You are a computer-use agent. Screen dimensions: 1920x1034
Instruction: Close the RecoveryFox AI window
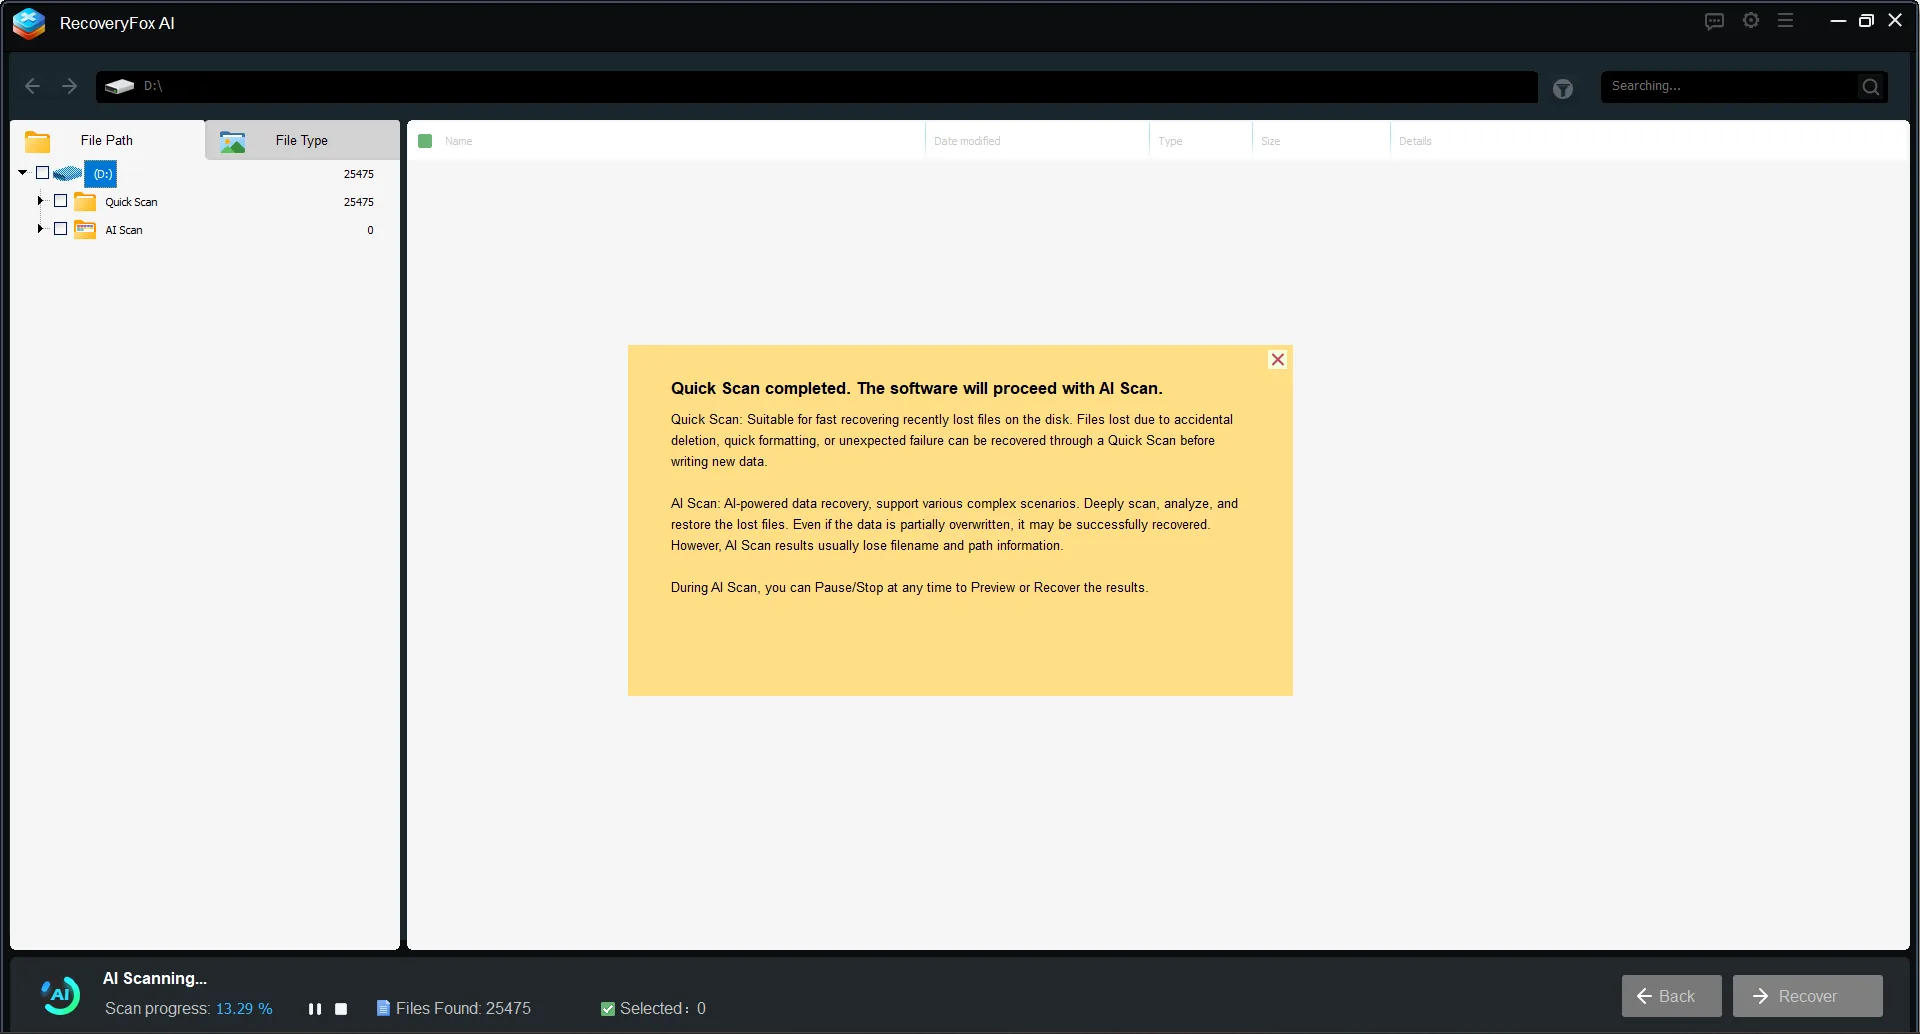[x=1895, y=20]
